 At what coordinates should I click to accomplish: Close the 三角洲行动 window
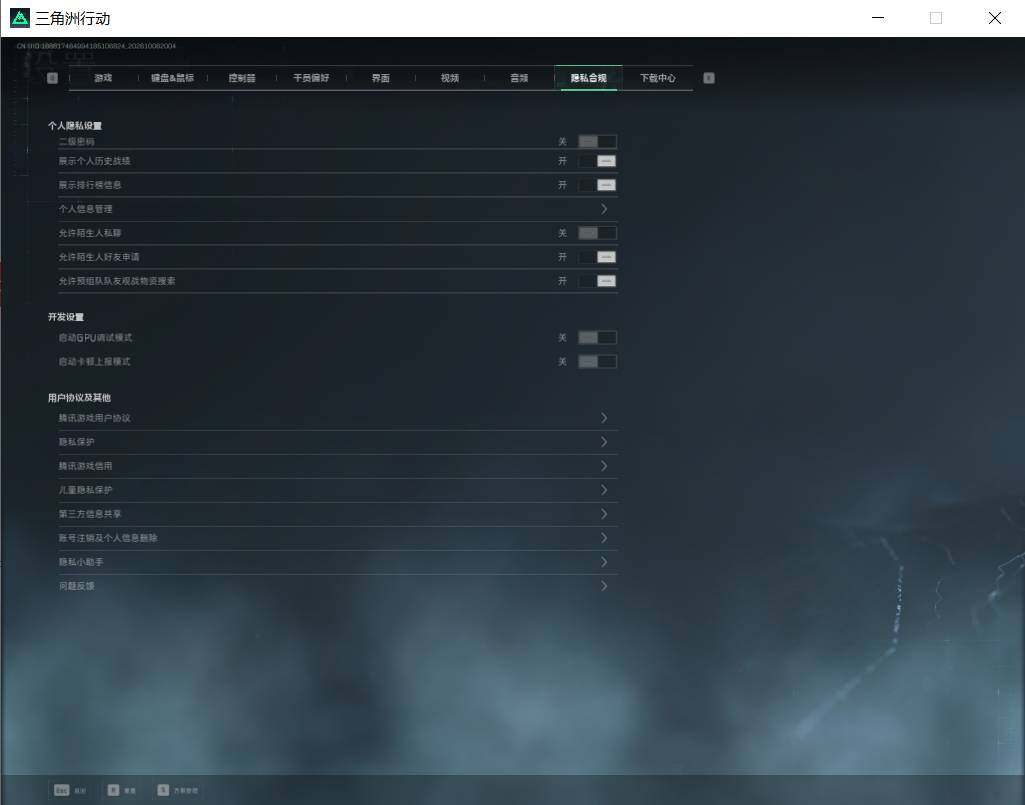coord(995,18)
